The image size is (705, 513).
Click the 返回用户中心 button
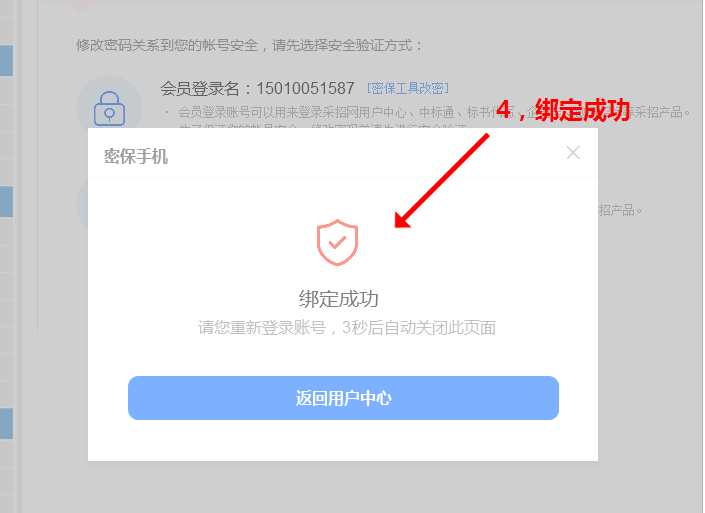pos(343,398)
